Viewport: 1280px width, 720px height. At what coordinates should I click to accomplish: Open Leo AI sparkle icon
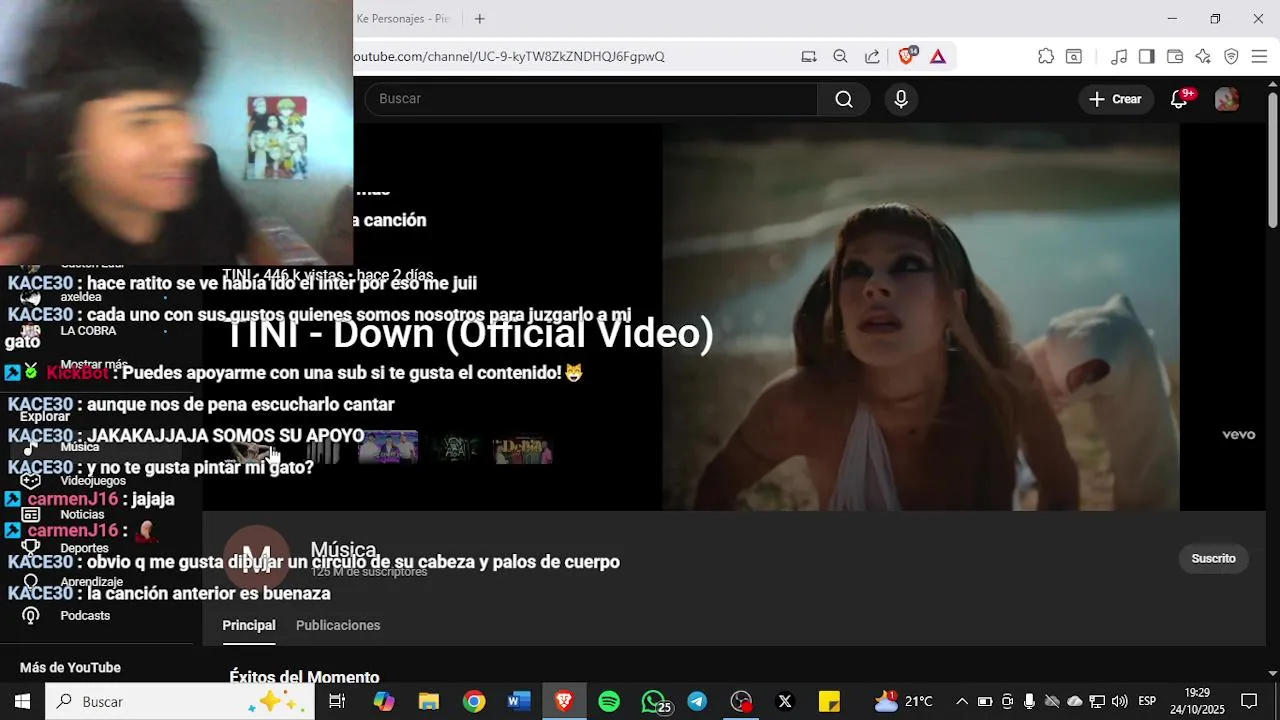(1203, 57)
